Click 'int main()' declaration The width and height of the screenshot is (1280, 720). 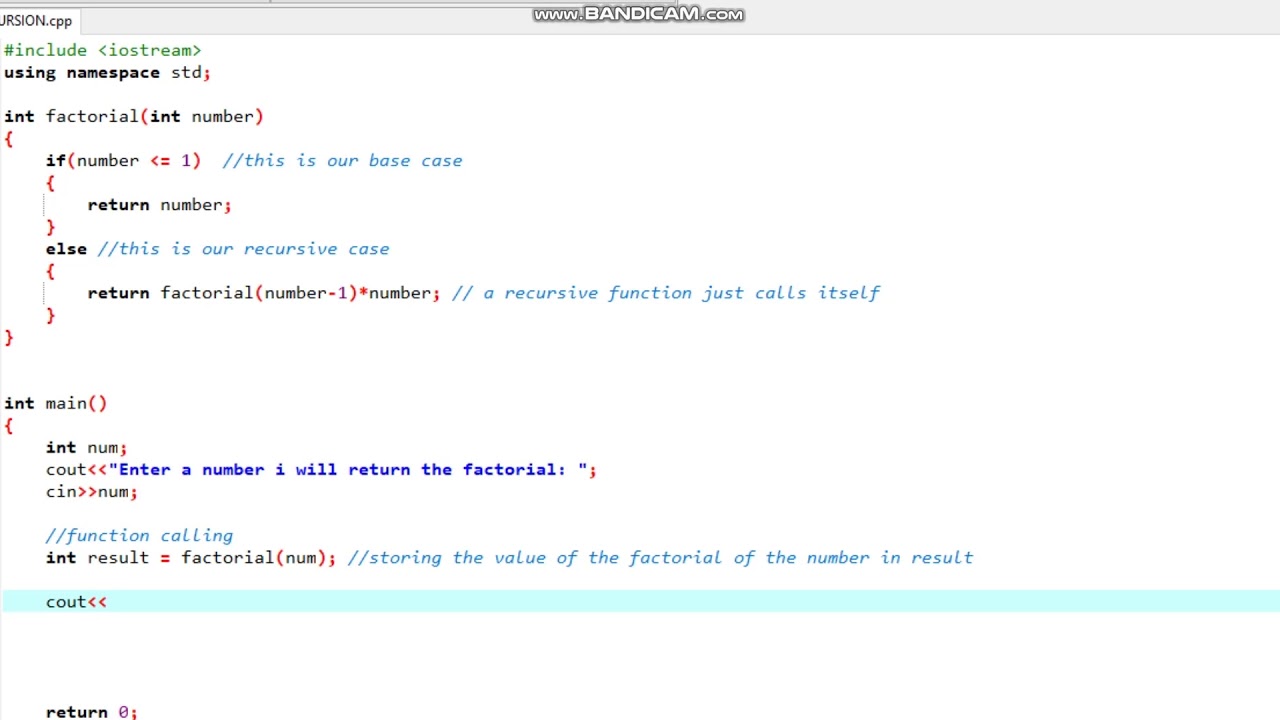coord(56,403)
